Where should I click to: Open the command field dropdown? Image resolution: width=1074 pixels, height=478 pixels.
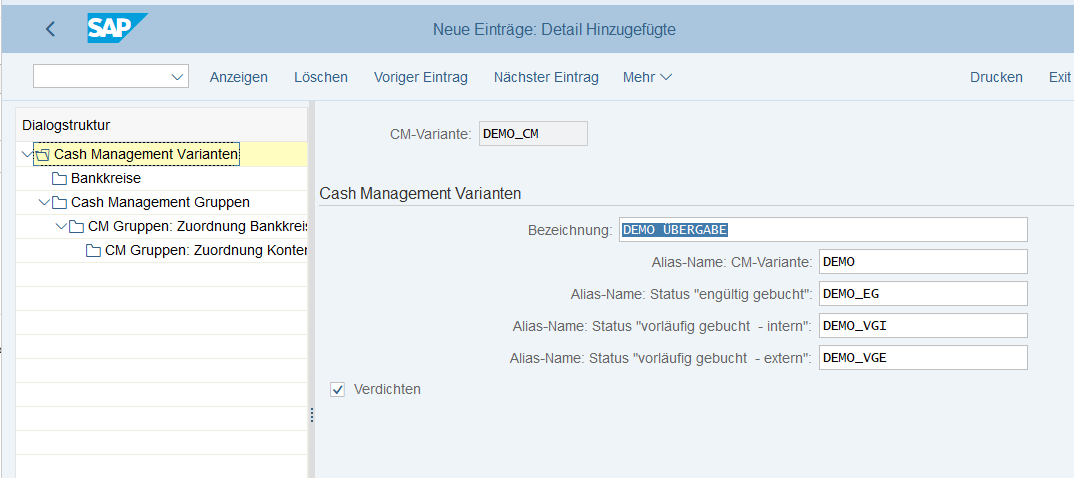[x=178, y=77]
